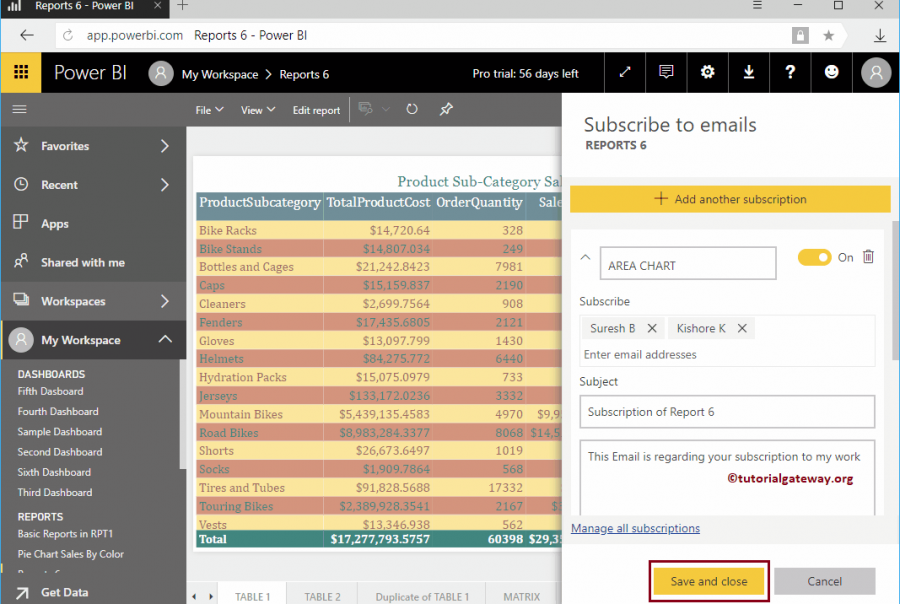Screen dimensions: 900x604
Task: Collapse the left navigation with the hamburger icon
Action: pyautogui.click(x=19, y=110)
